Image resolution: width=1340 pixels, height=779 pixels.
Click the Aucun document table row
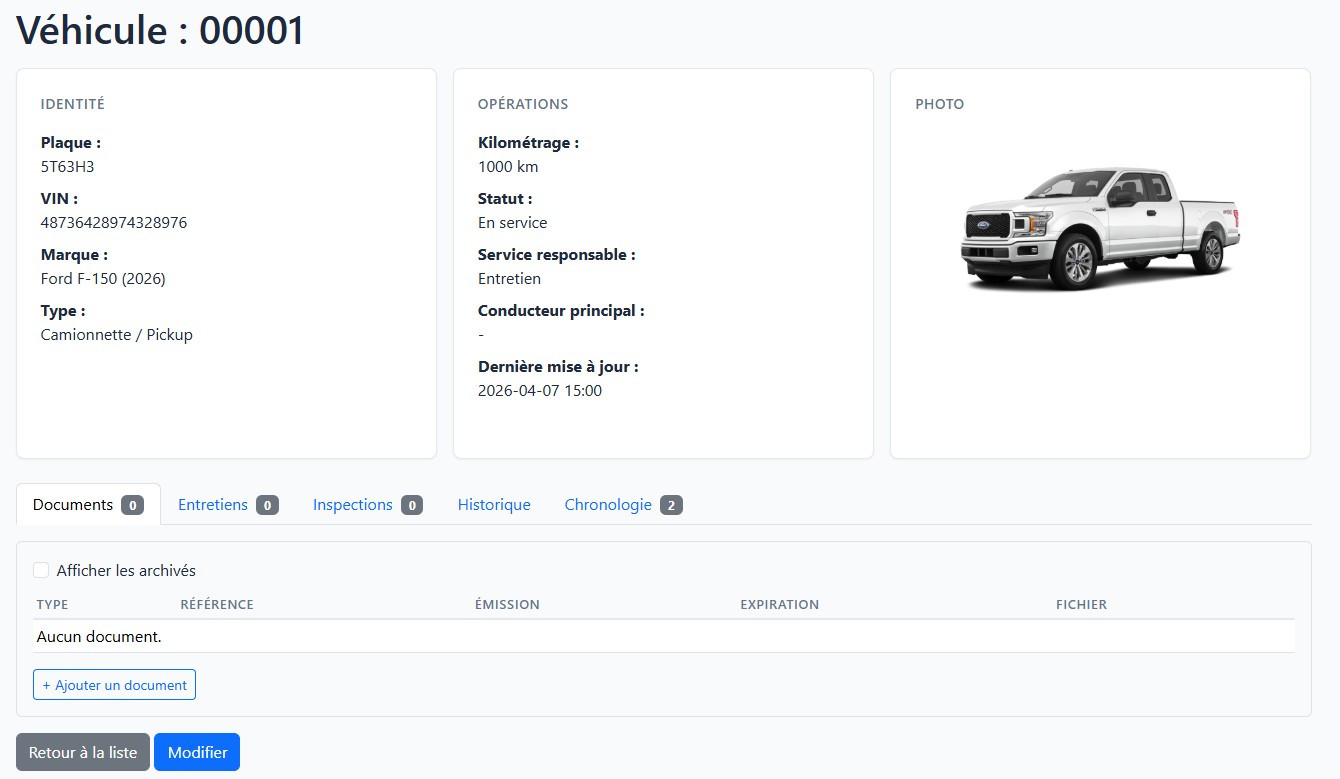pos(400,636)
